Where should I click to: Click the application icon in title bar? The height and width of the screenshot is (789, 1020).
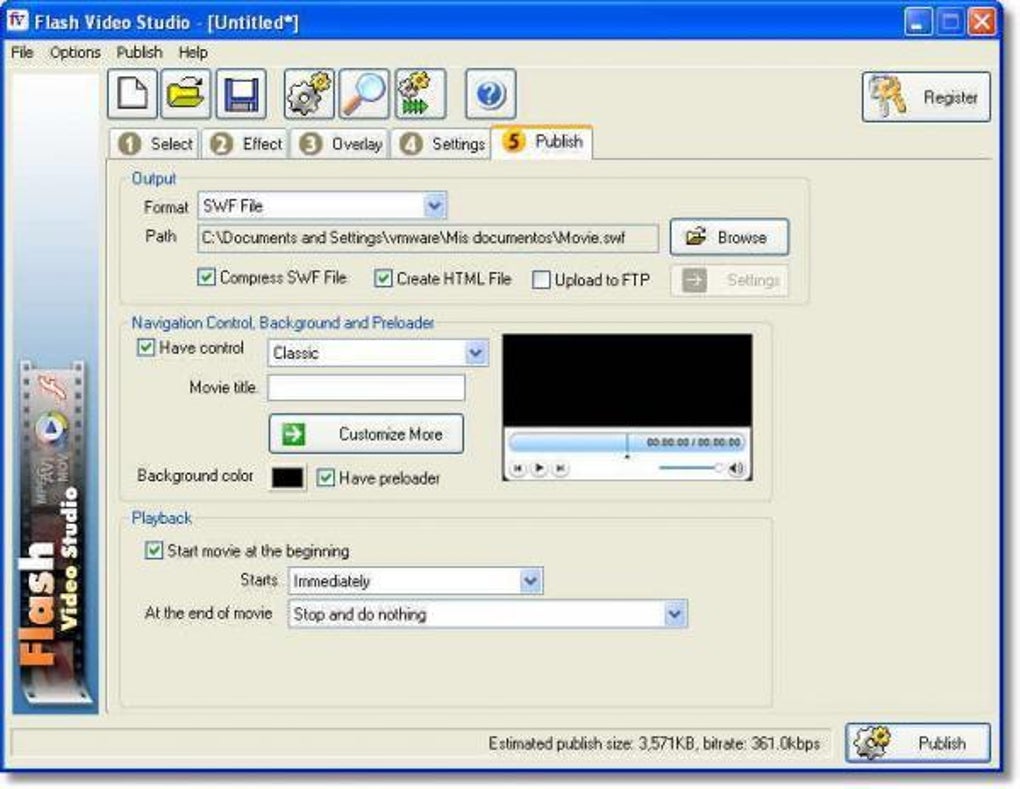pos(18,20)
